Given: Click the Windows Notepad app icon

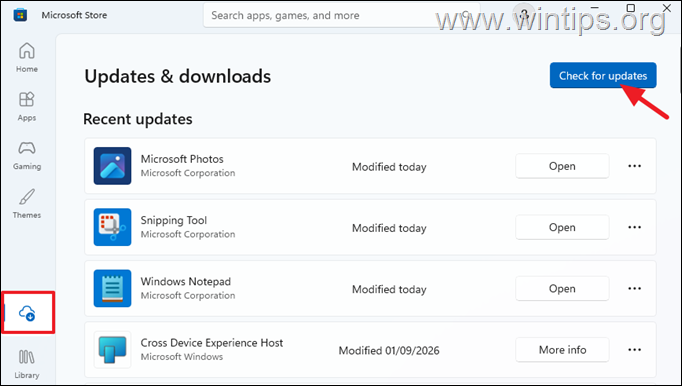Looking at the screenshot, I should 112,289.
